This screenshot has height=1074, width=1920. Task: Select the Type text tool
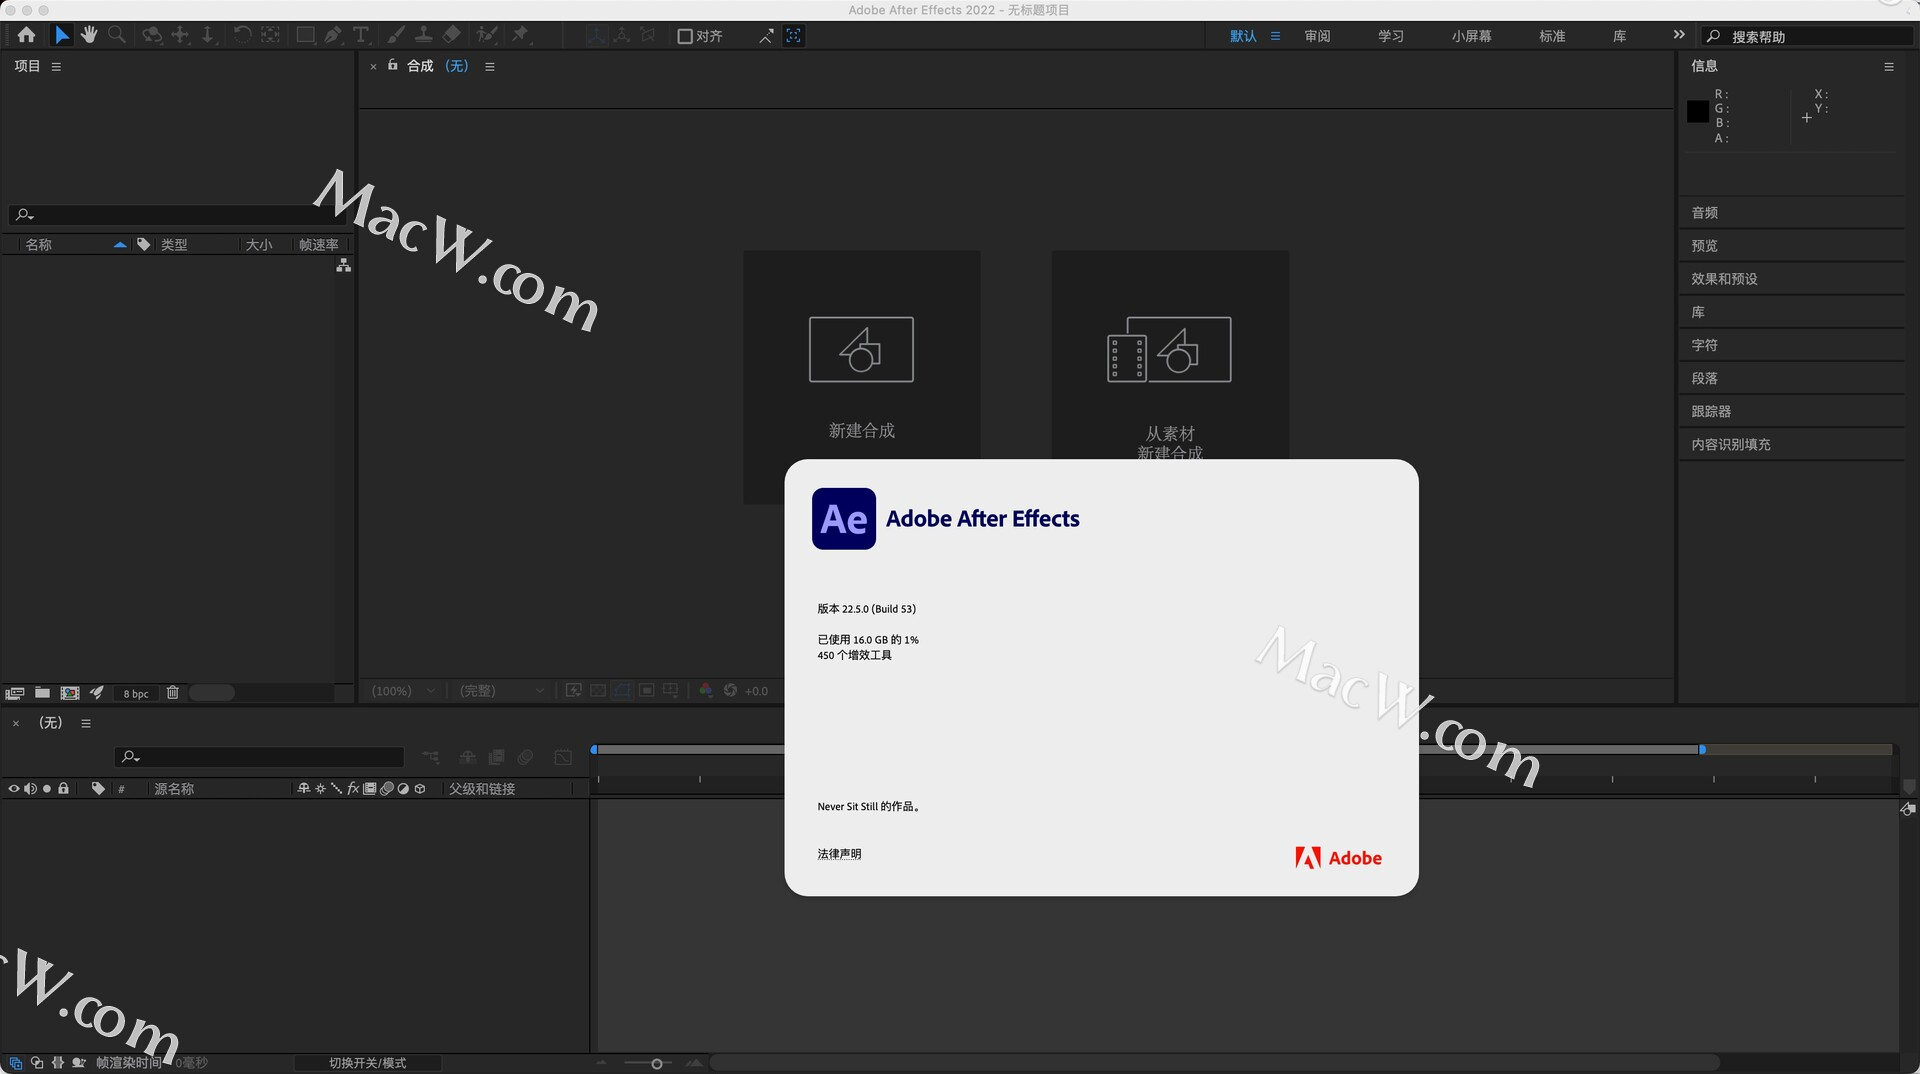pyautogui.click(x=361, y=35)
